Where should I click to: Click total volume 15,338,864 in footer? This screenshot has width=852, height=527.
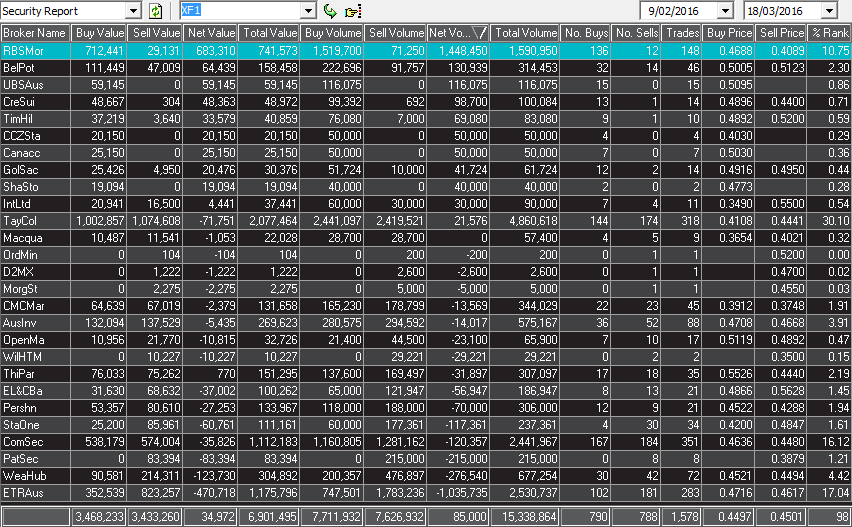click(x=529, y=517)
